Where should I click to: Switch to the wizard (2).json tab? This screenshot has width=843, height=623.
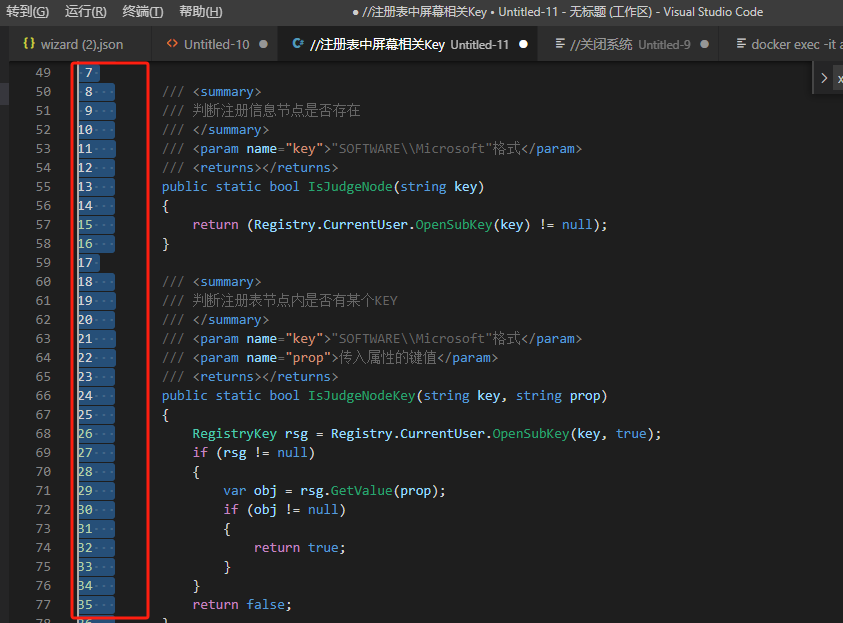[82, 44]
